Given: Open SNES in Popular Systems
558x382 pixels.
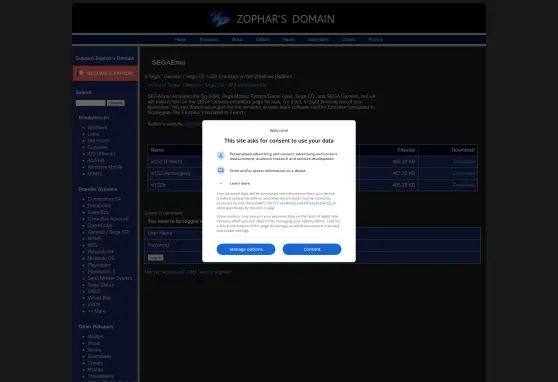Looking at the screenshot, I should click(94, 291).
